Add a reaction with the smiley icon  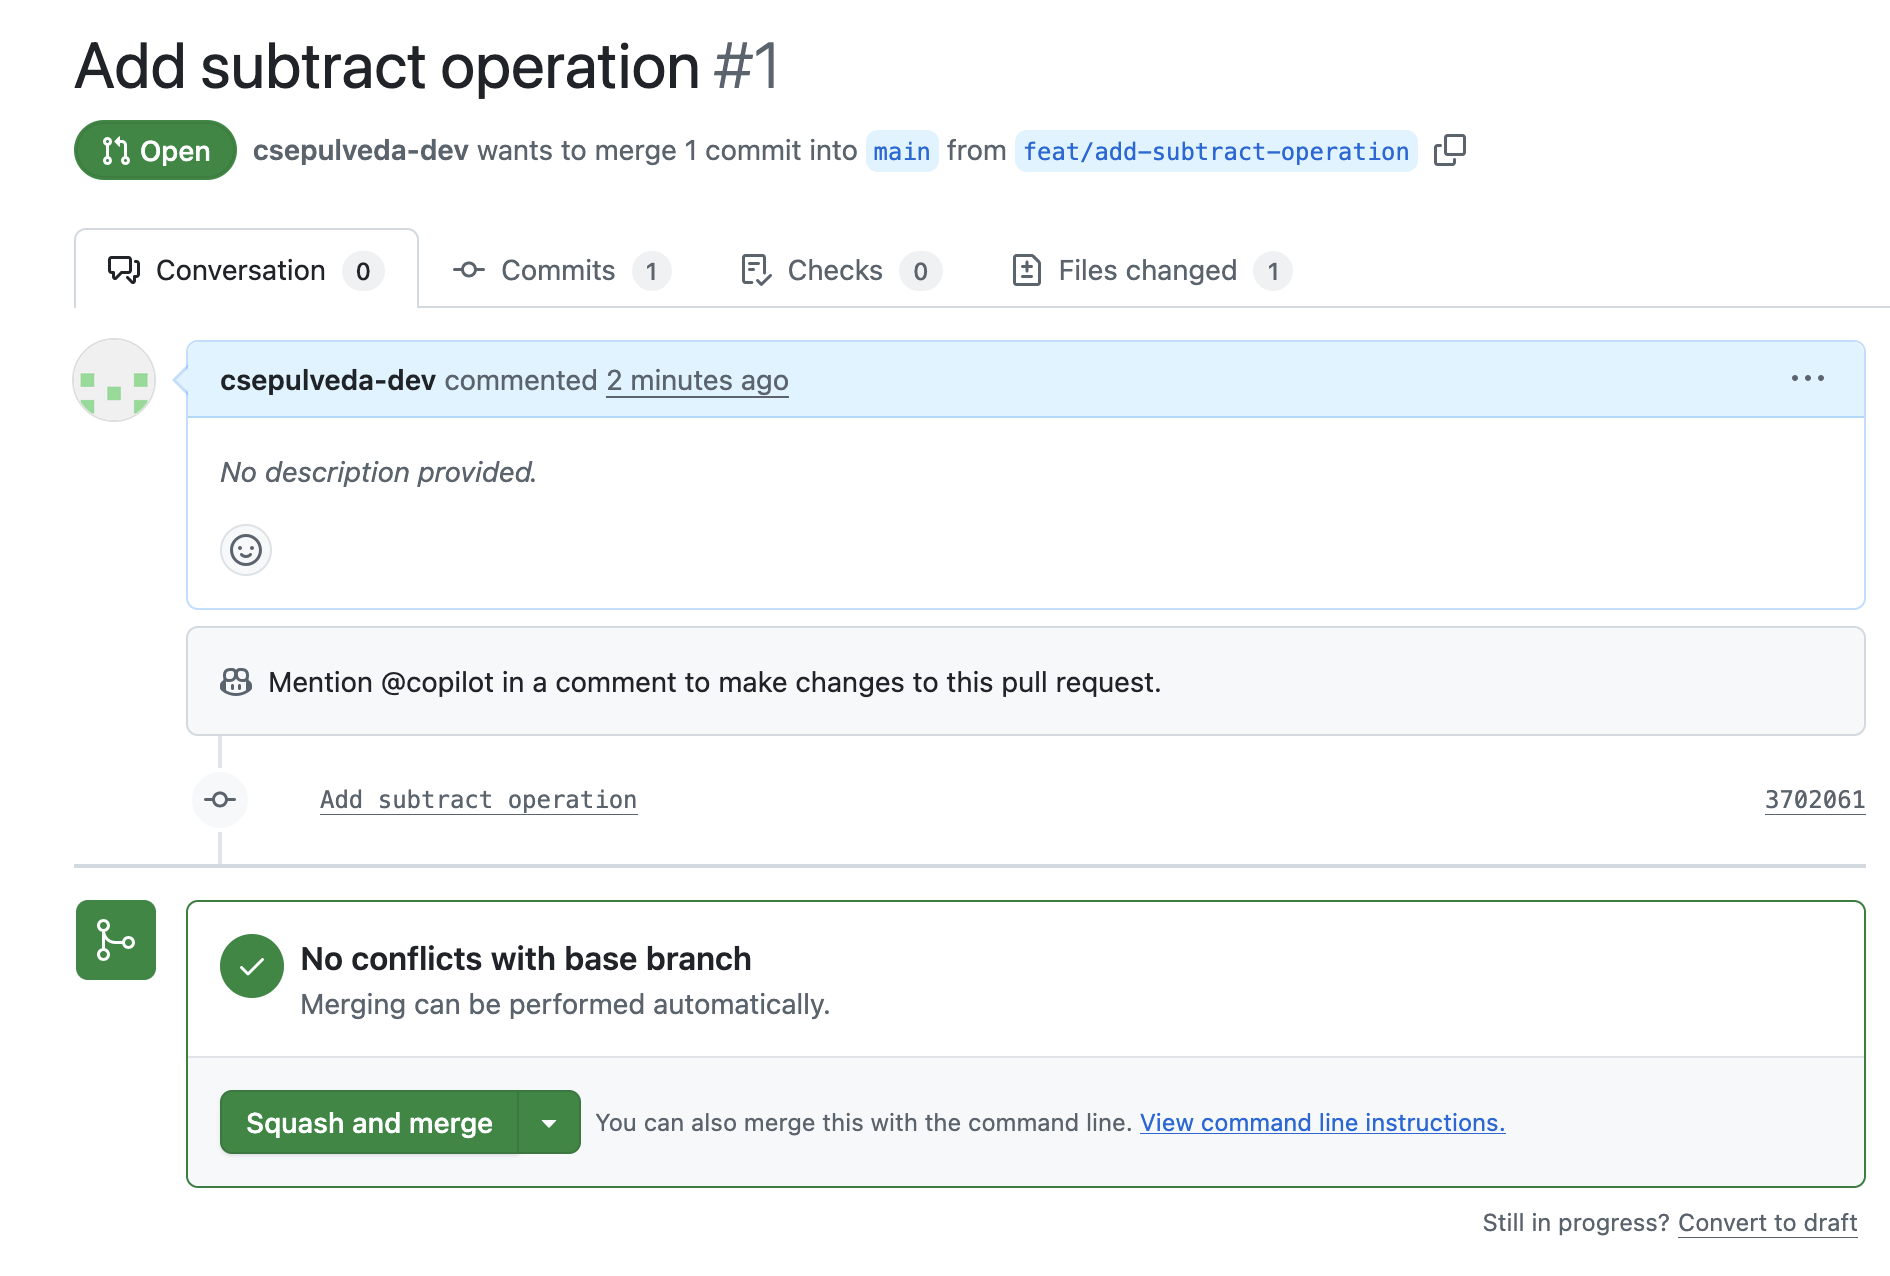tap(246, 550)
